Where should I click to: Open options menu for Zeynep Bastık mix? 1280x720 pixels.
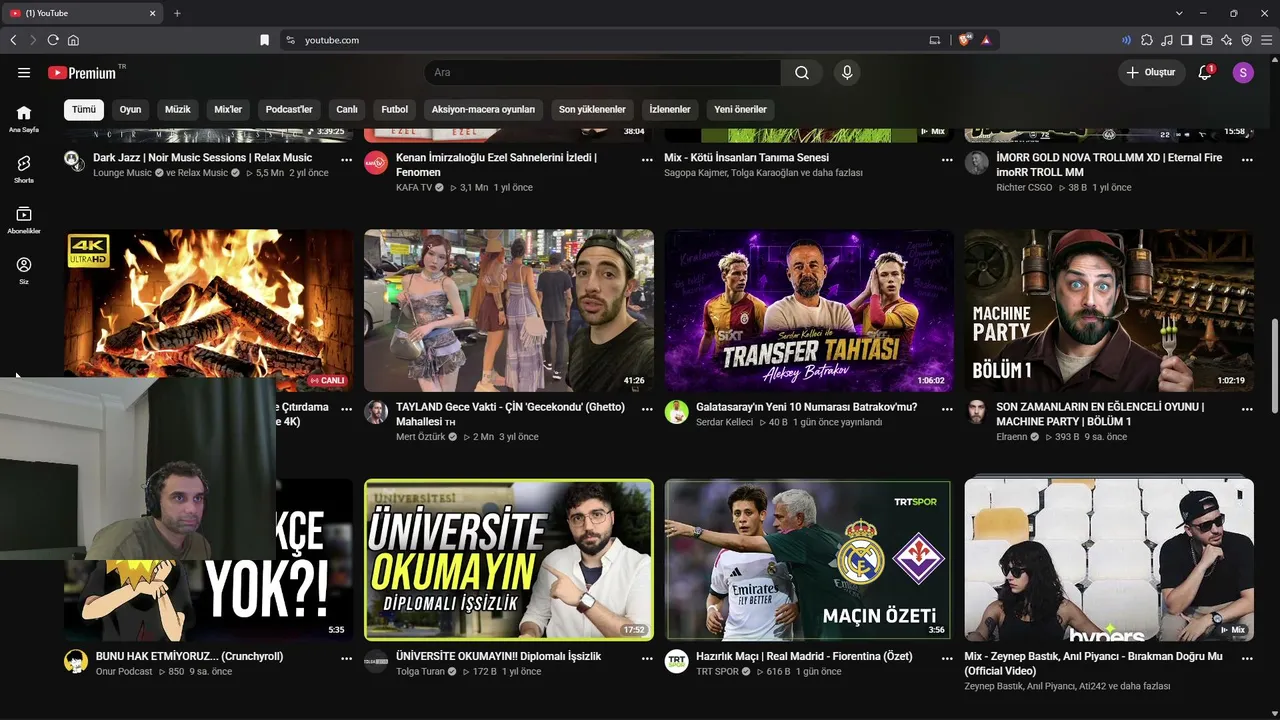tap(1247, 658)
